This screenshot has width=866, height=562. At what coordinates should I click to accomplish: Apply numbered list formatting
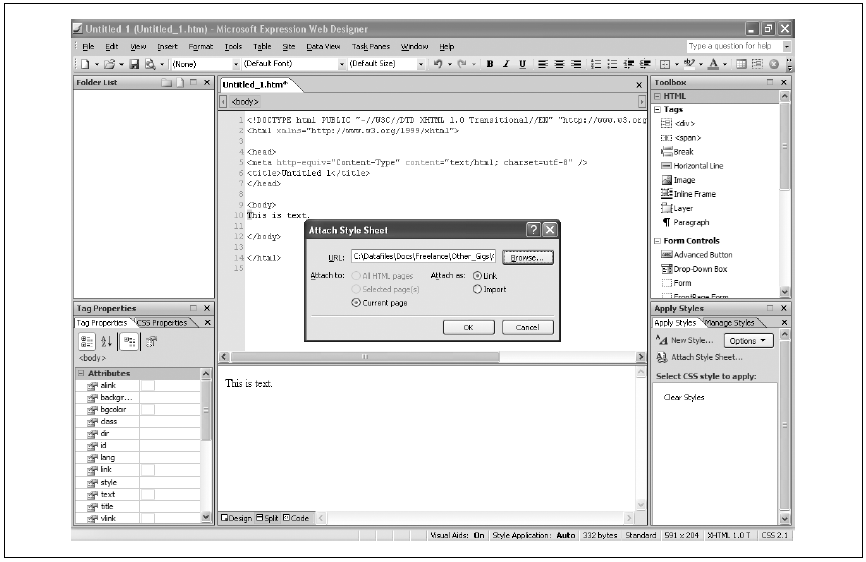point(596,64)
